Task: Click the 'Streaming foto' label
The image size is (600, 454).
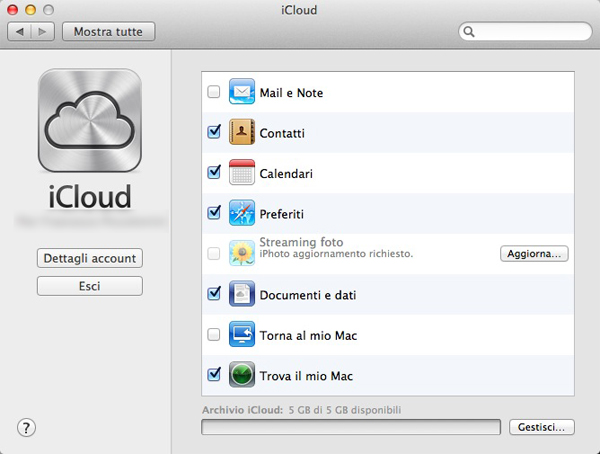Action: pyautogui.click(x=302, y=242)
